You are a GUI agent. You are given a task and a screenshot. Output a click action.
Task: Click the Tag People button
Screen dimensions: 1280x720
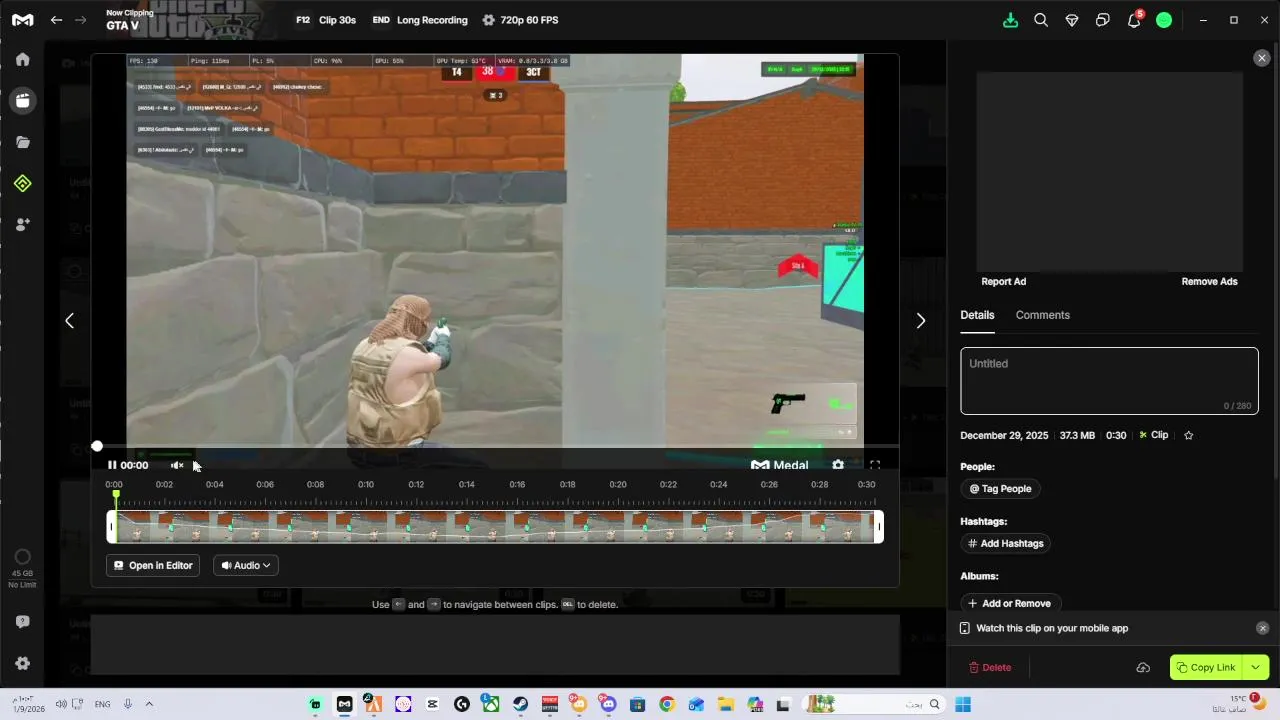(x=1000, y=489)
